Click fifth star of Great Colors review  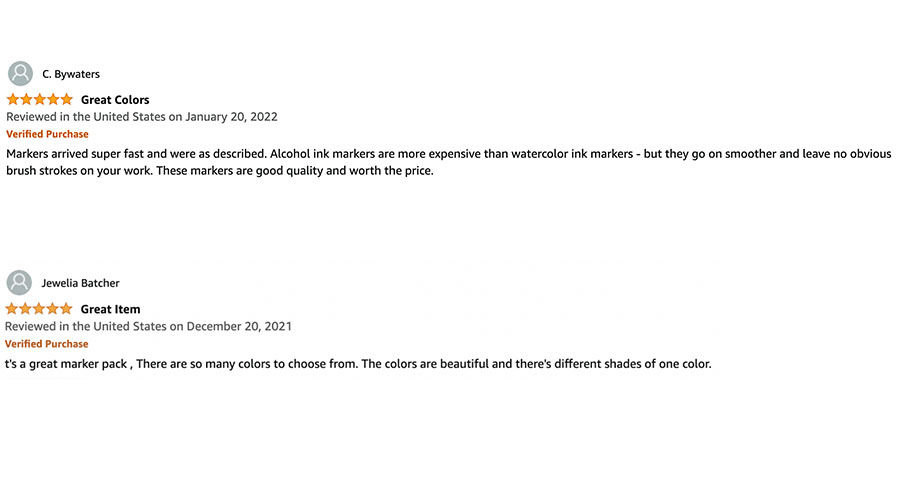pyautogui.click(x=66, y=99)
